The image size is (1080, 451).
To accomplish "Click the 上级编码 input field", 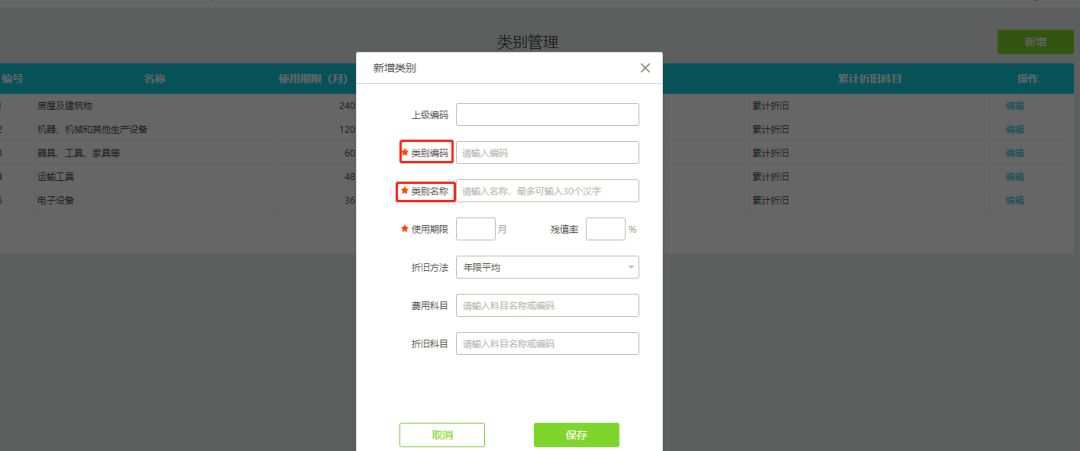I will click(x=547, y=114).
